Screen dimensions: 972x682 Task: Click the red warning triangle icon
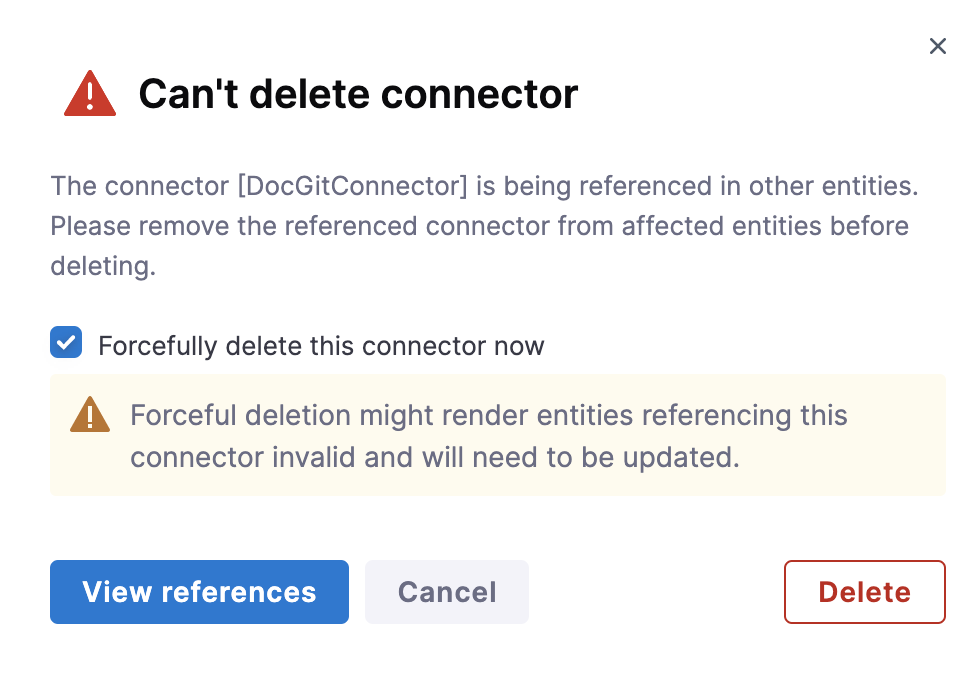[x=90, y=94]
